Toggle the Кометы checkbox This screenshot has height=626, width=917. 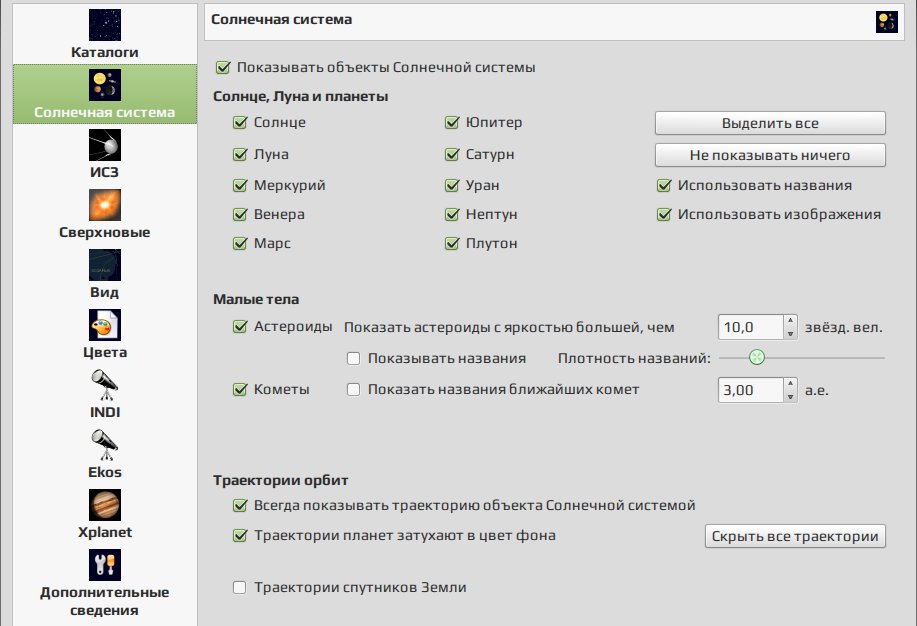(x=240, y=390)
